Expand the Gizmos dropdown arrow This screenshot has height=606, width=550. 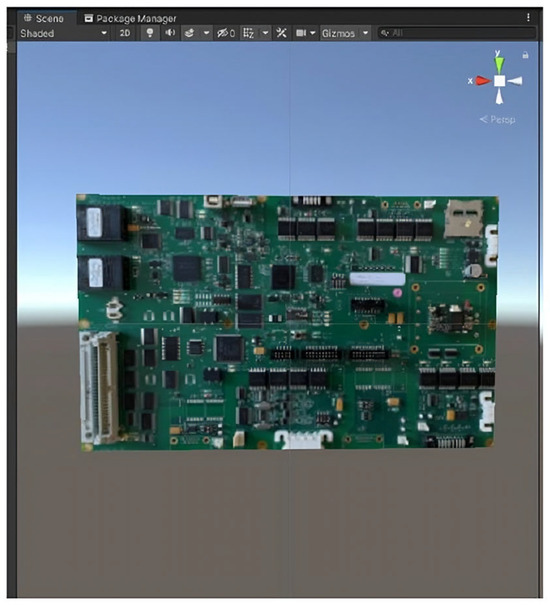tap(365, 33)
